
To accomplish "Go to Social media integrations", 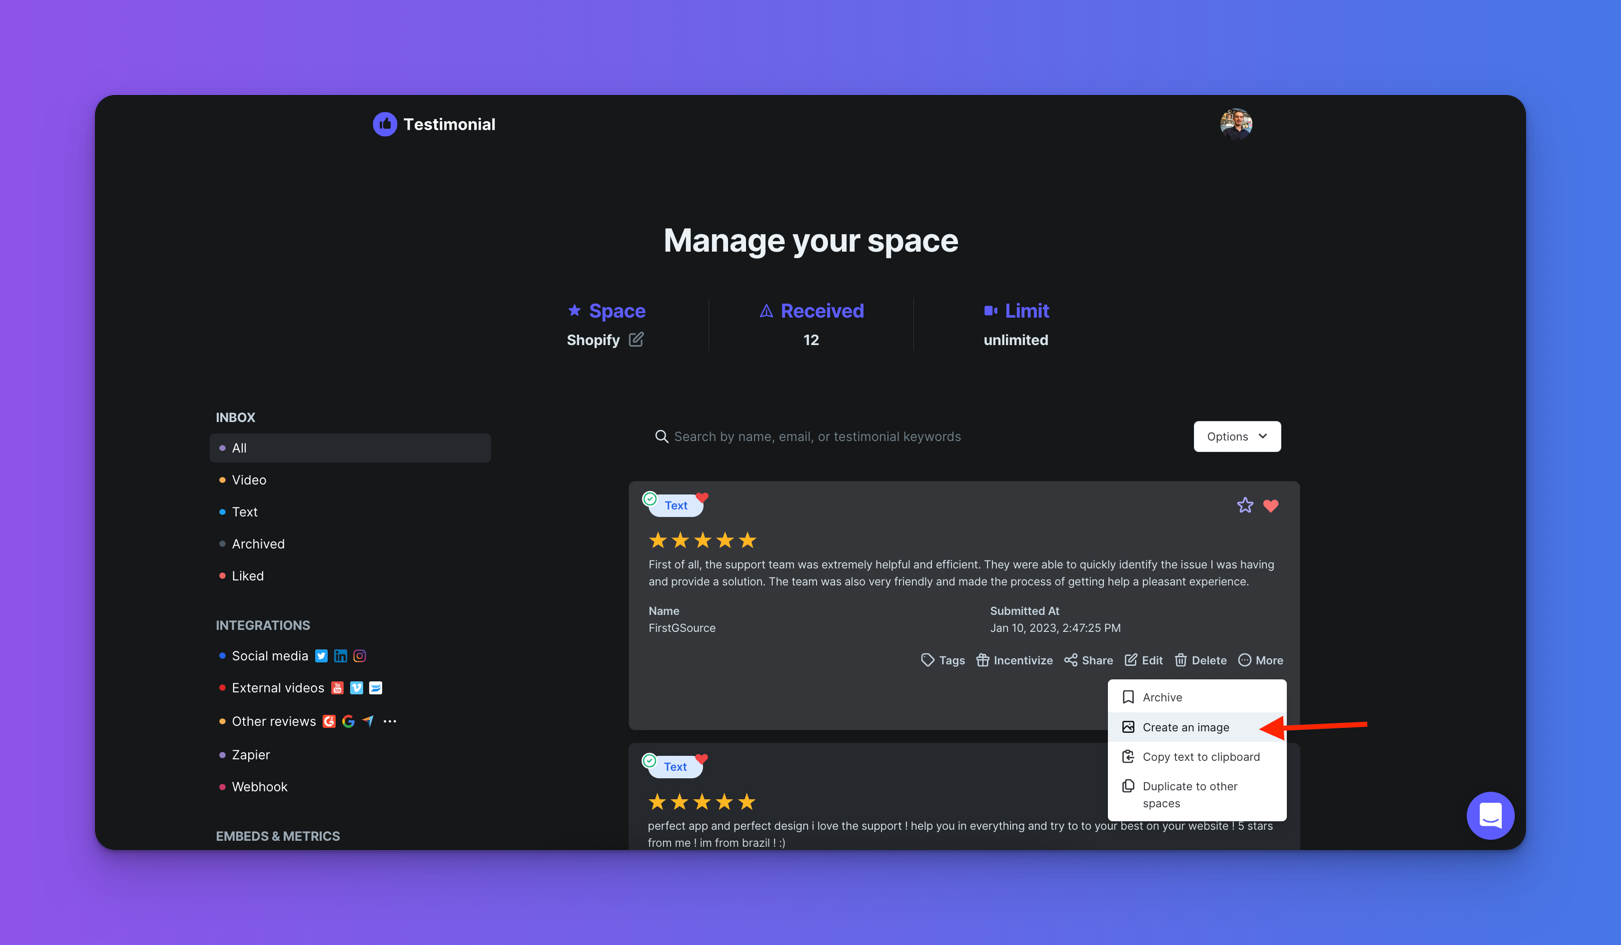I will click(x=270, y=656).
